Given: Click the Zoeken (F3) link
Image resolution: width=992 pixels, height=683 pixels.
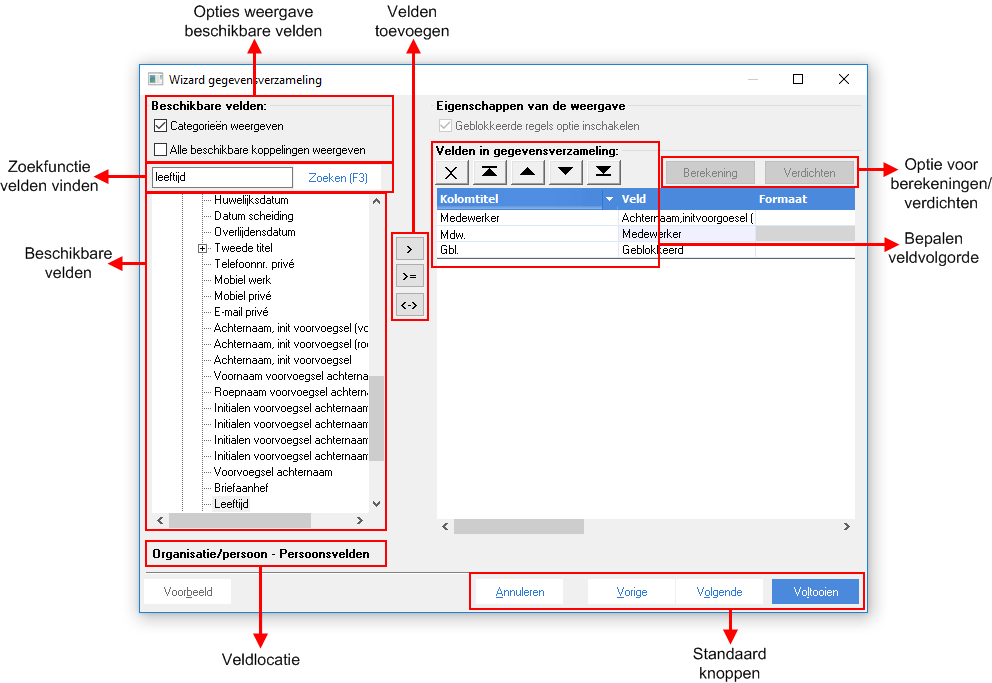Looking at the screenshot, I should (338, 178).
